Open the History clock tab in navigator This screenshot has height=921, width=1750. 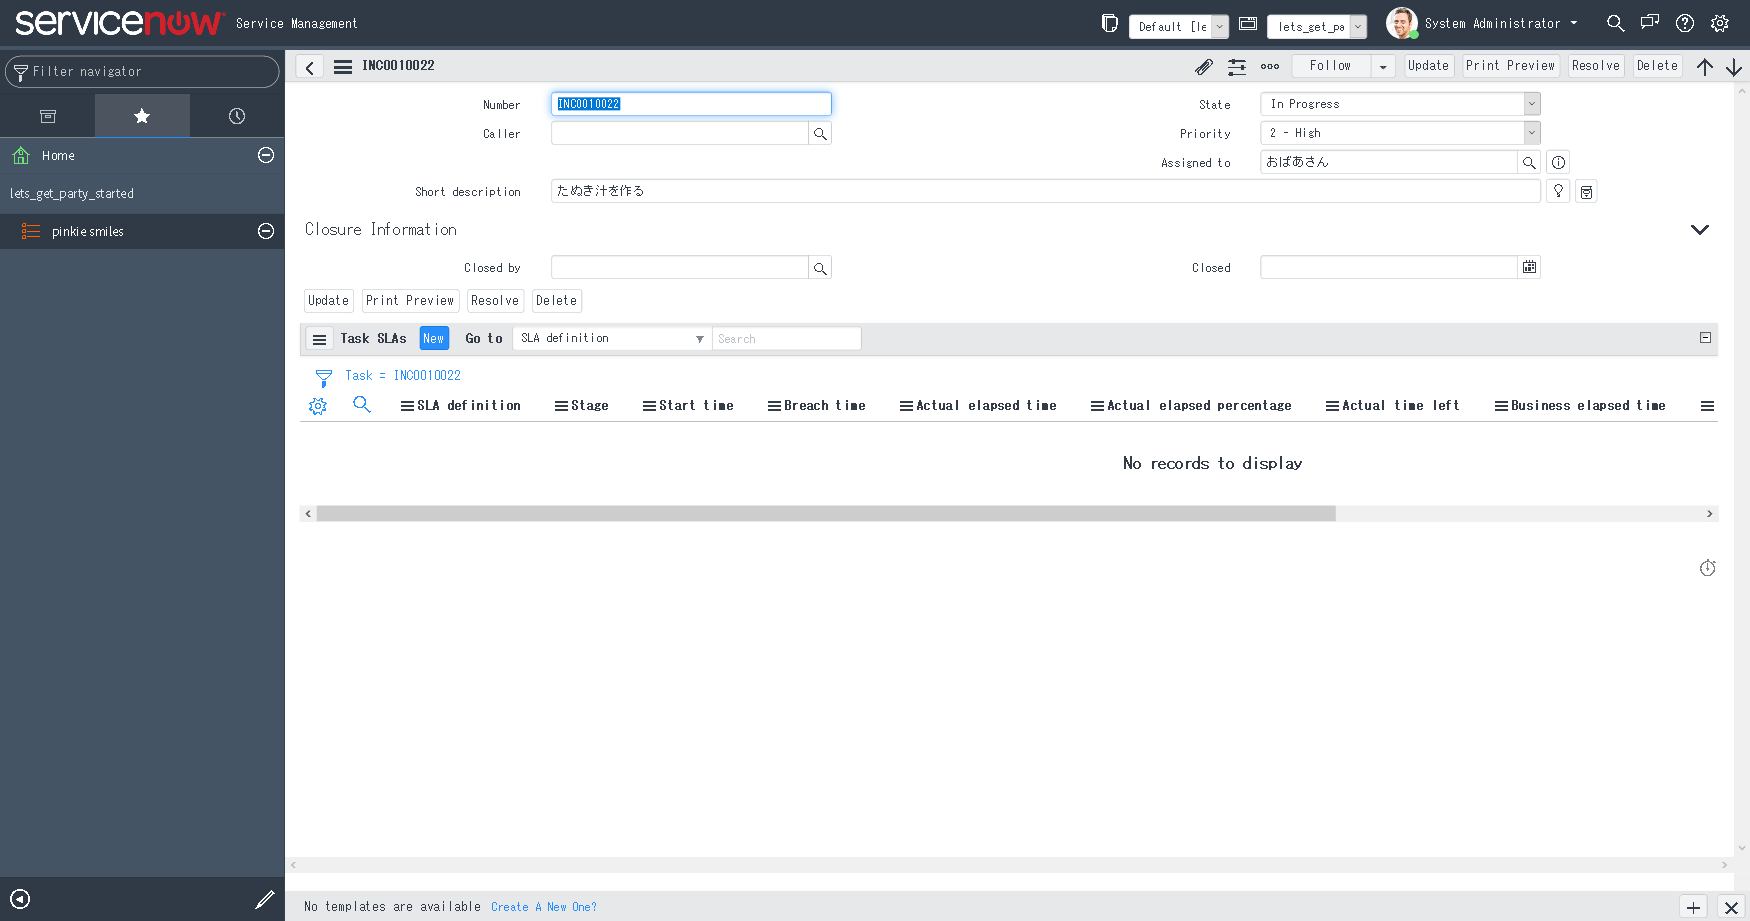point(236,116)
